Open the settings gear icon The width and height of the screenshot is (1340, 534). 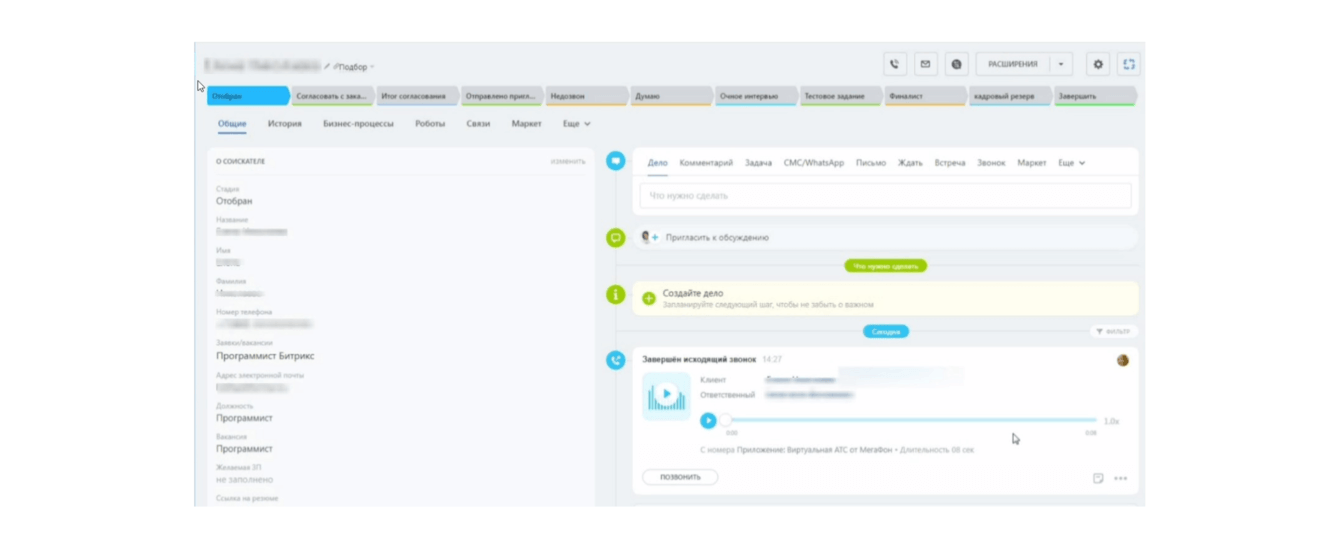1098,64
